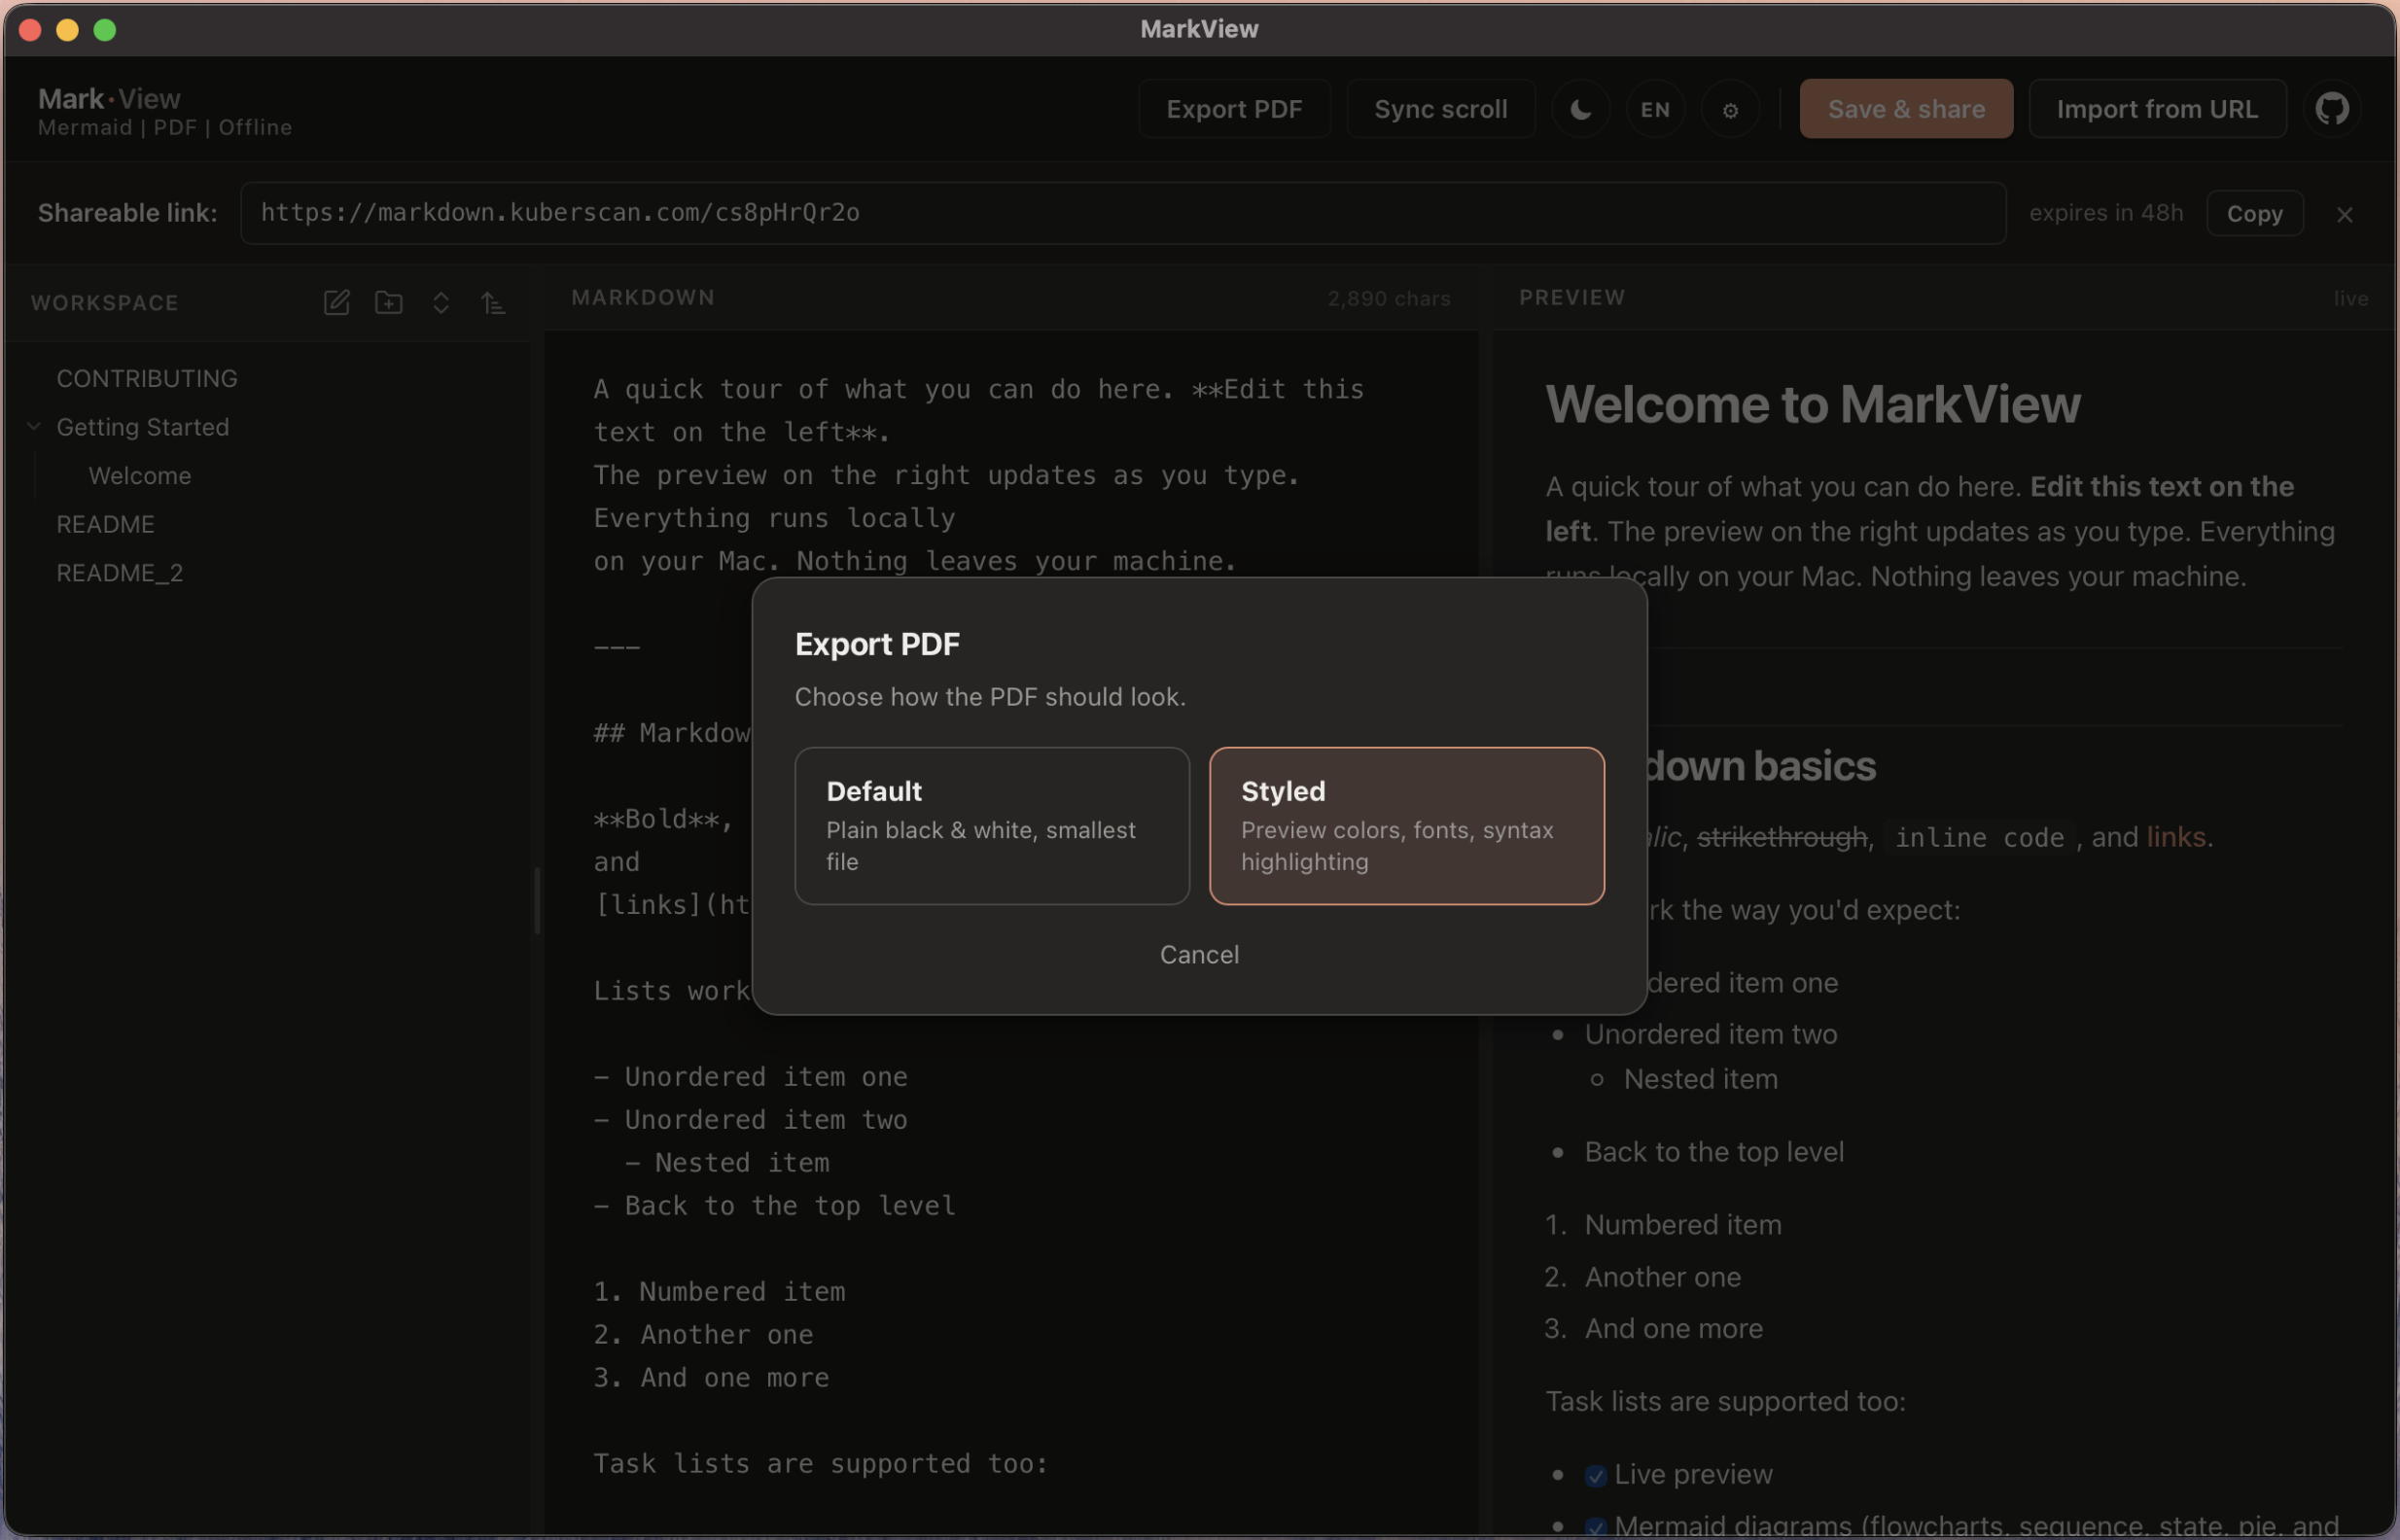Toggle the Live preview task checkbox
2400x1540 pixels.
point(1595,1476)
